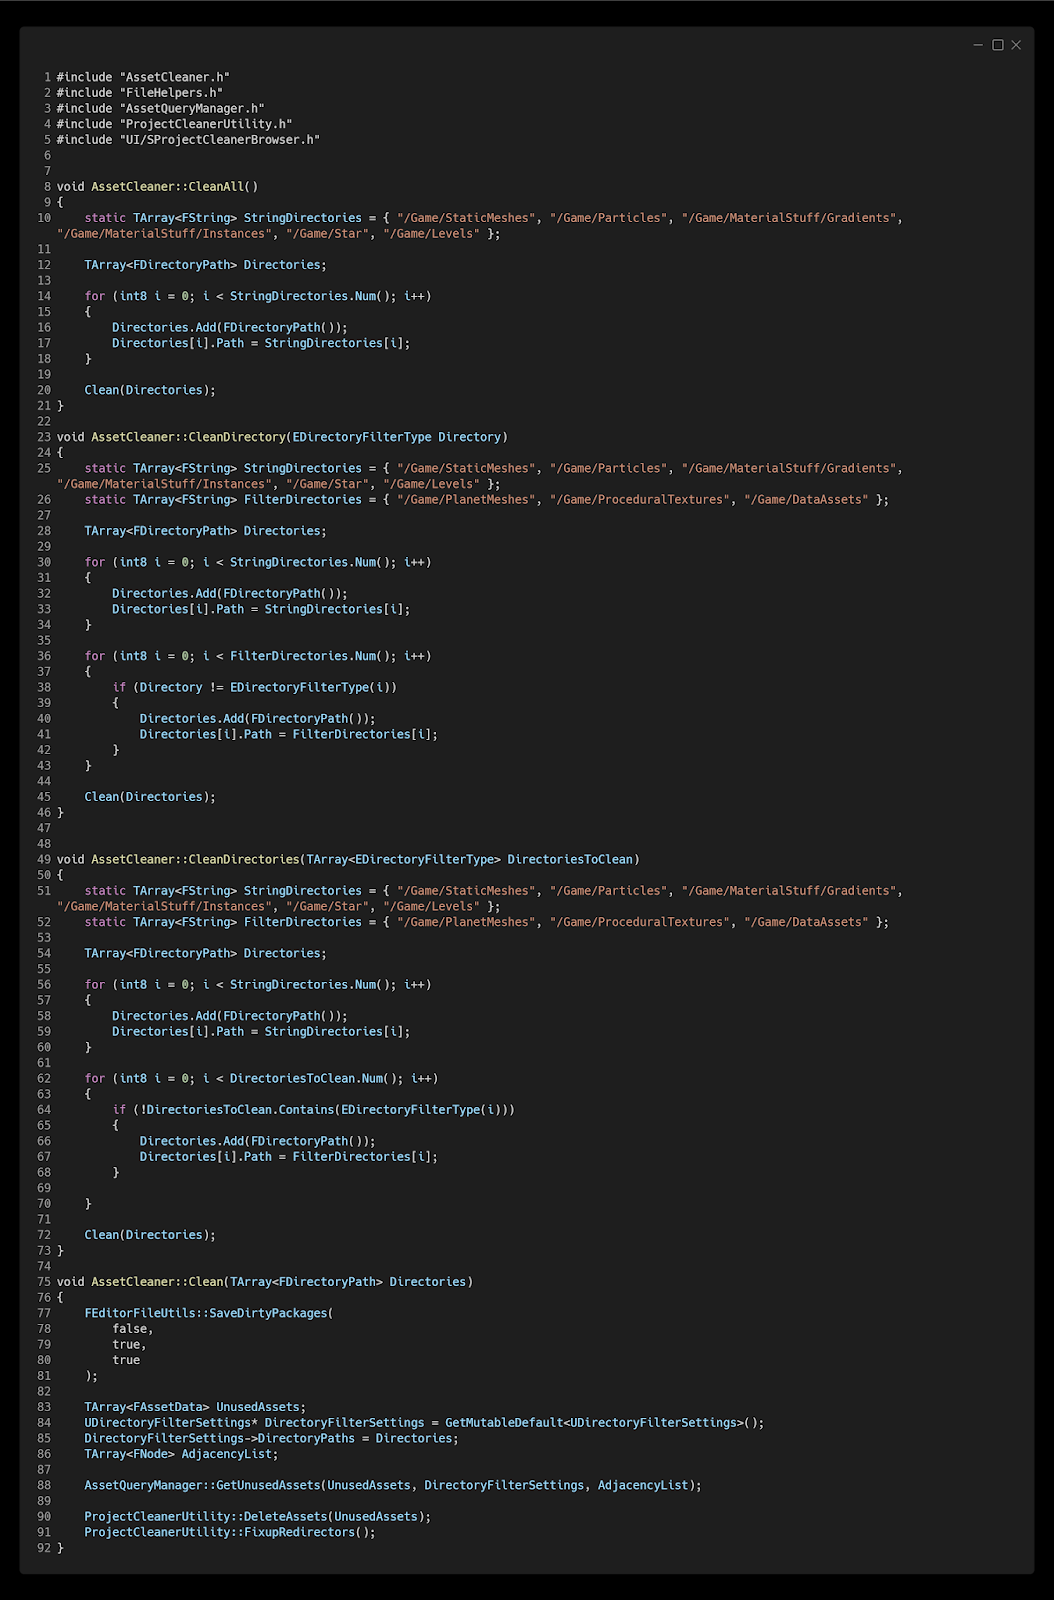Click the "FileHelpers.h" include text

coord(171,93)
